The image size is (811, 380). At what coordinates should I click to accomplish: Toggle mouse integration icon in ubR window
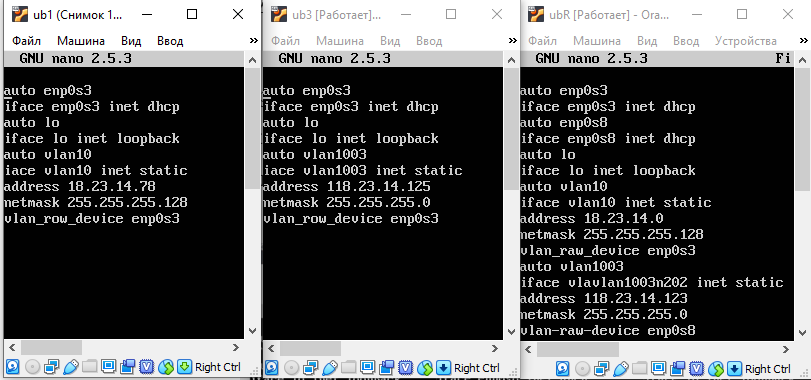[716, 369]
